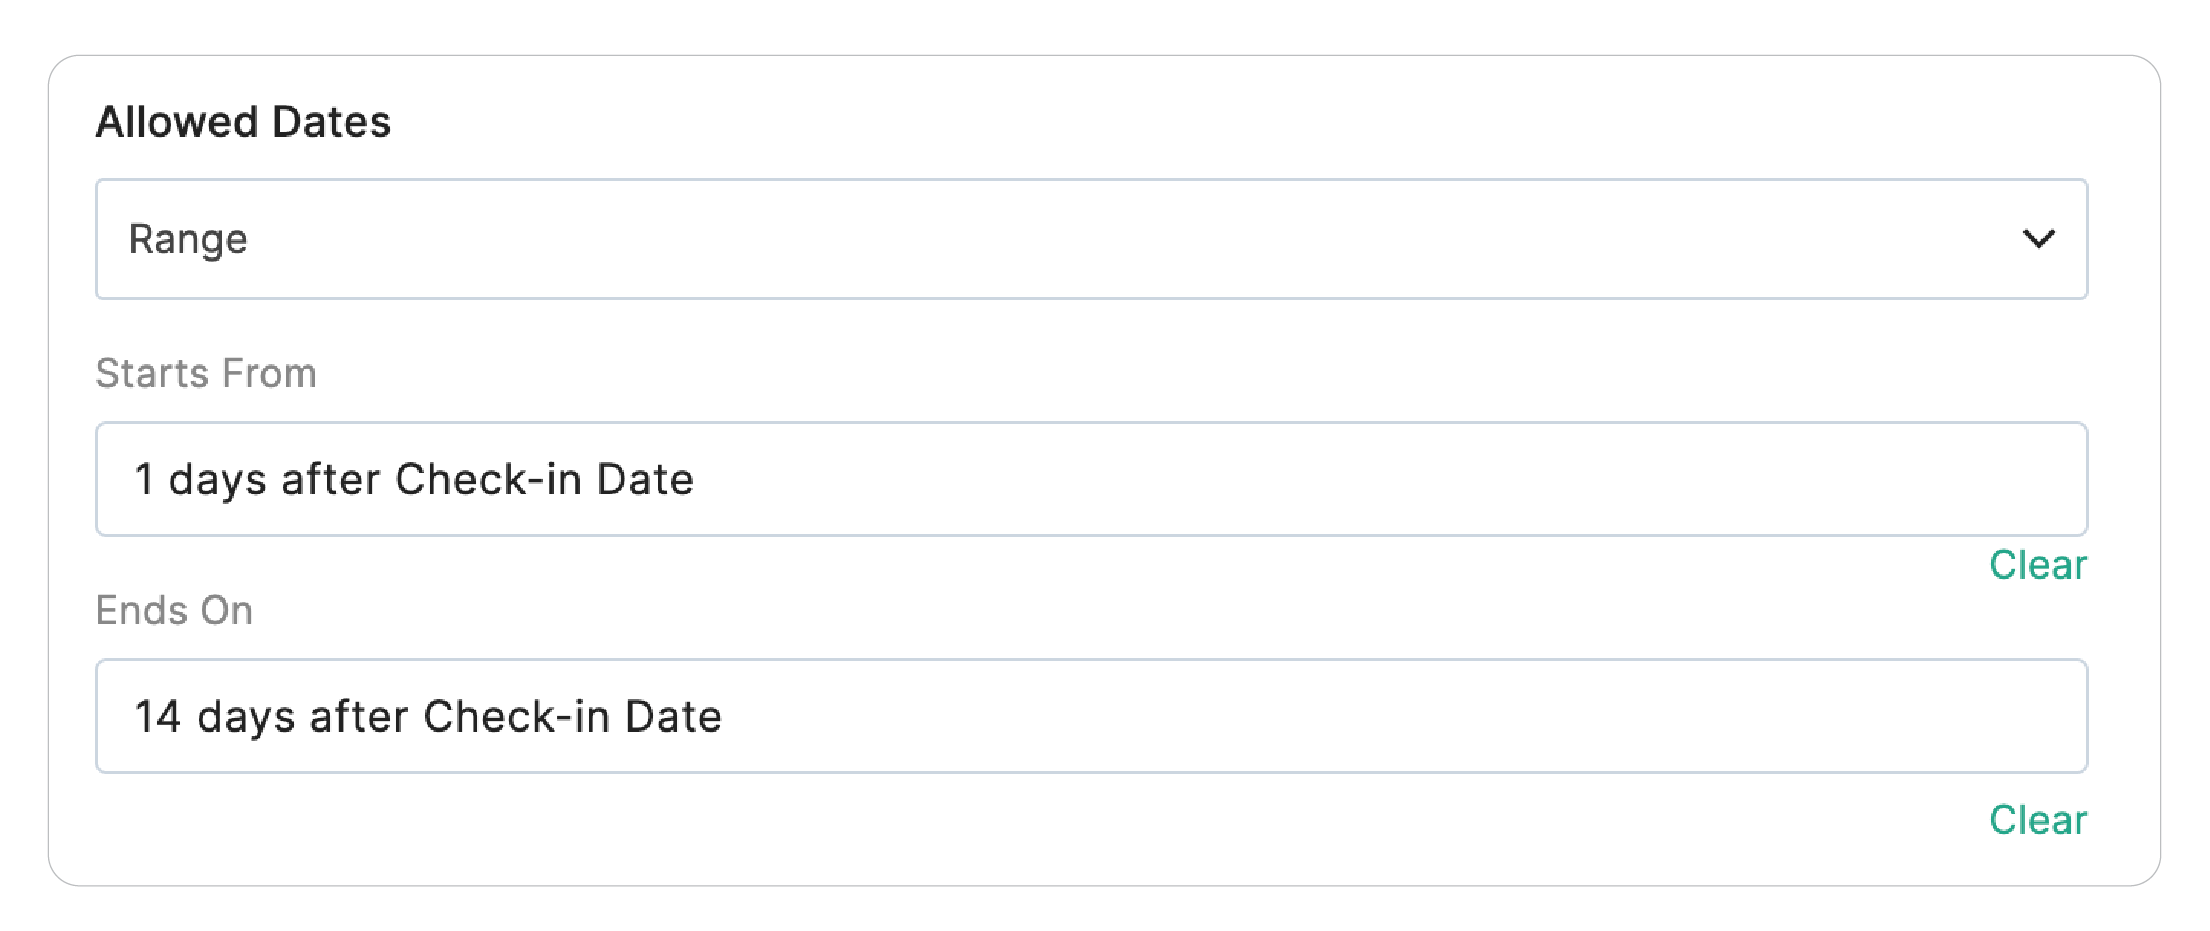Click the Starts From label
The width and height of the screenshot is (2210, 931).
pyautogui.click(x=206, y=373)
